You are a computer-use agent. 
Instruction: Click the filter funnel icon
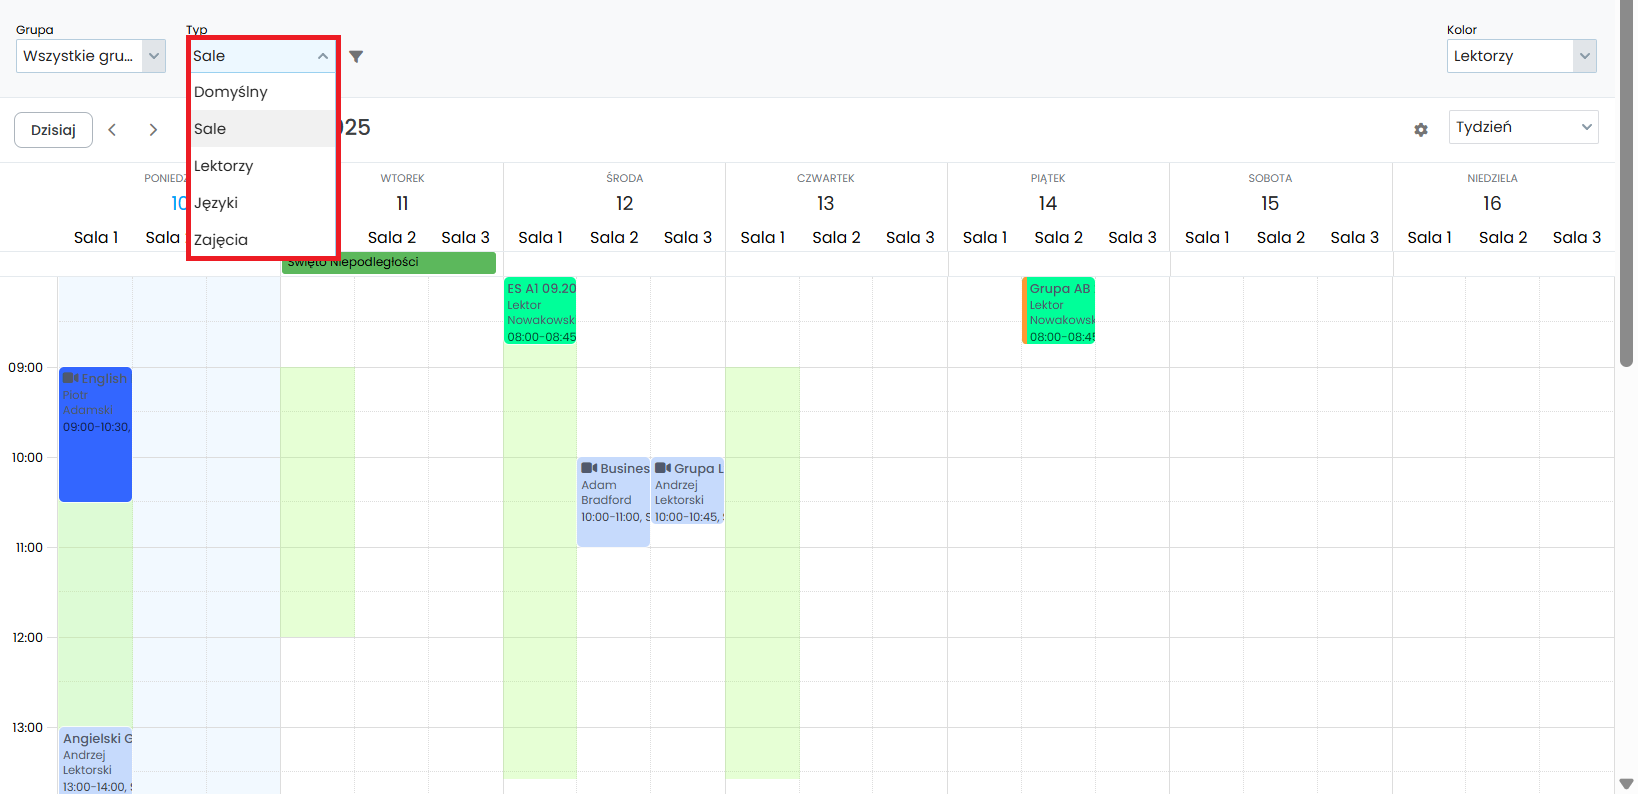coord(356,57)
